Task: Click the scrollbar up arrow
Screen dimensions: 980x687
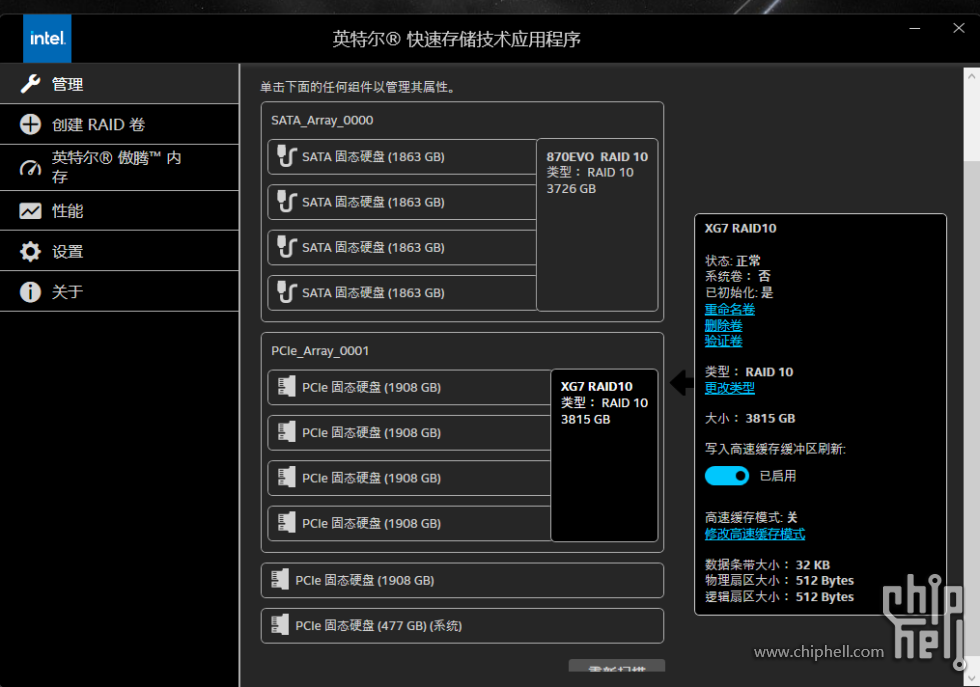Action: [x=971, y=77]
